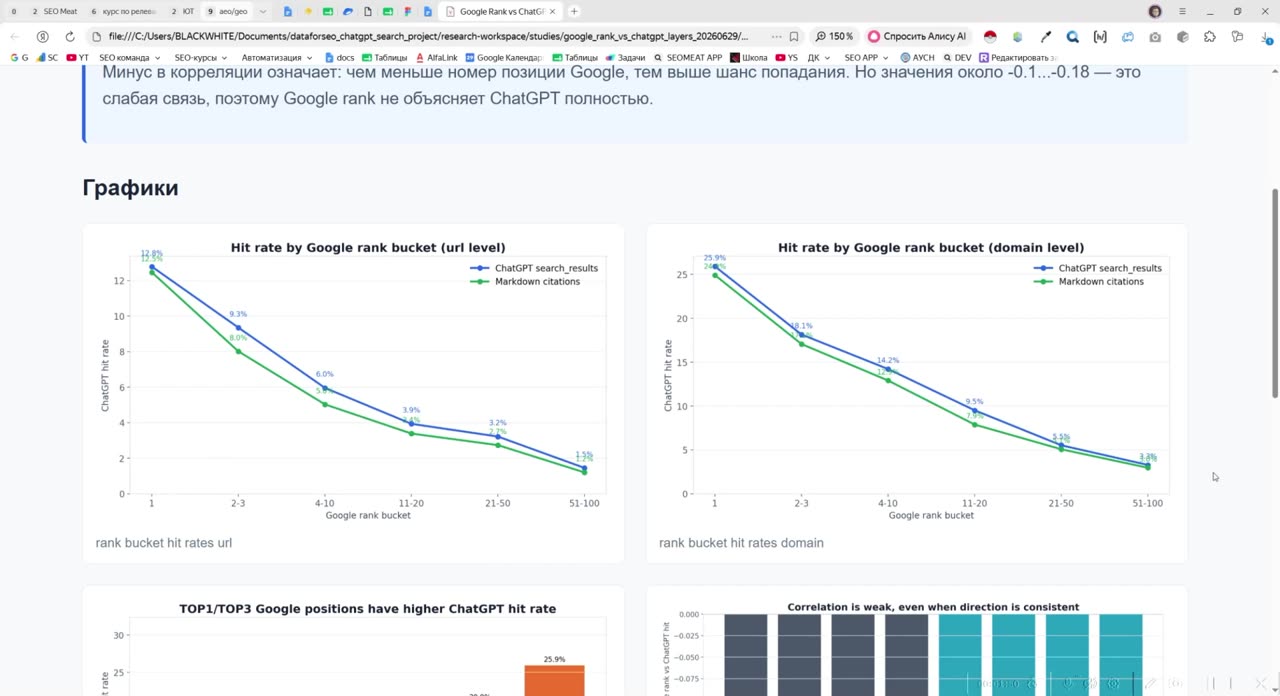
Task: Switch to the курс по релевантности tab group
Action: coord(124,12)
